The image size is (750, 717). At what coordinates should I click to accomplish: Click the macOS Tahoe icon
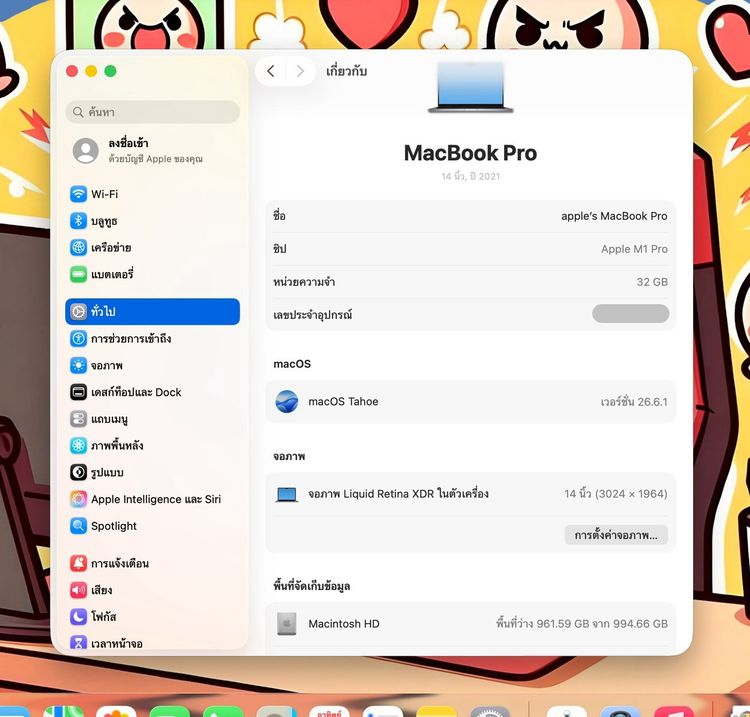click(287, 401)
